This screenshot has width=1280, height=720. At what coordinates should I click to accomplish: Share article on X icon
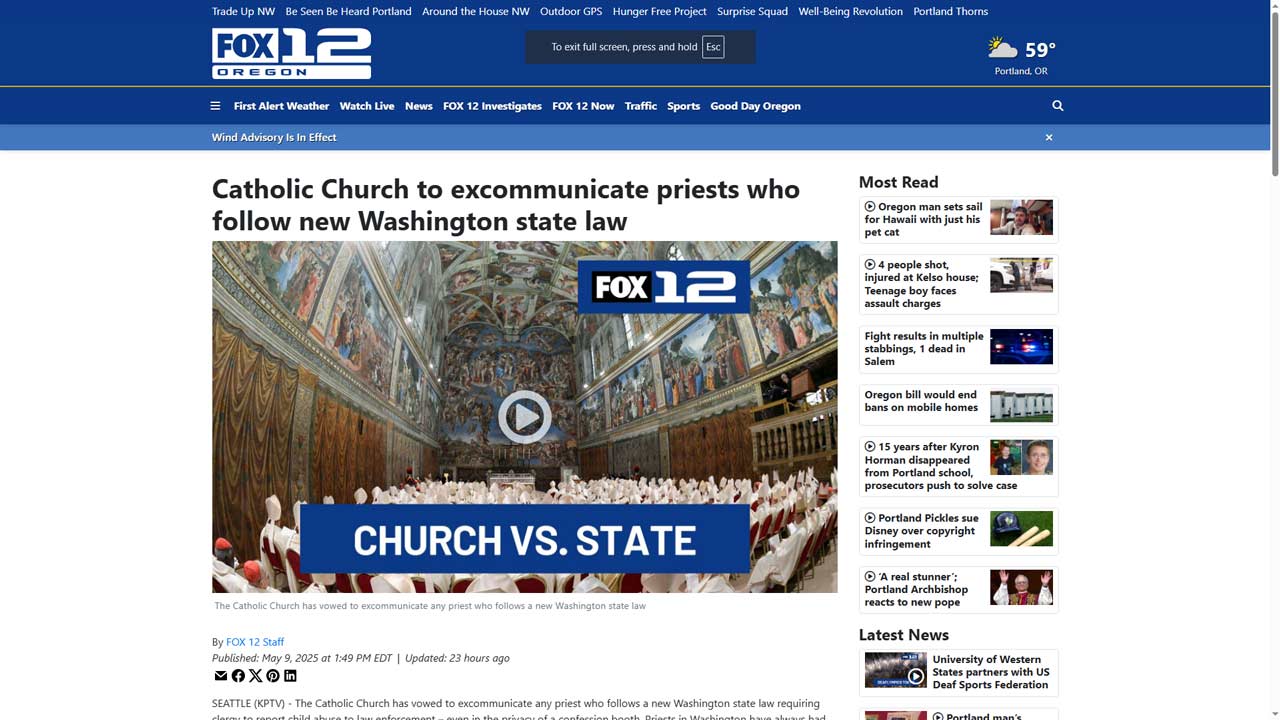255,676
